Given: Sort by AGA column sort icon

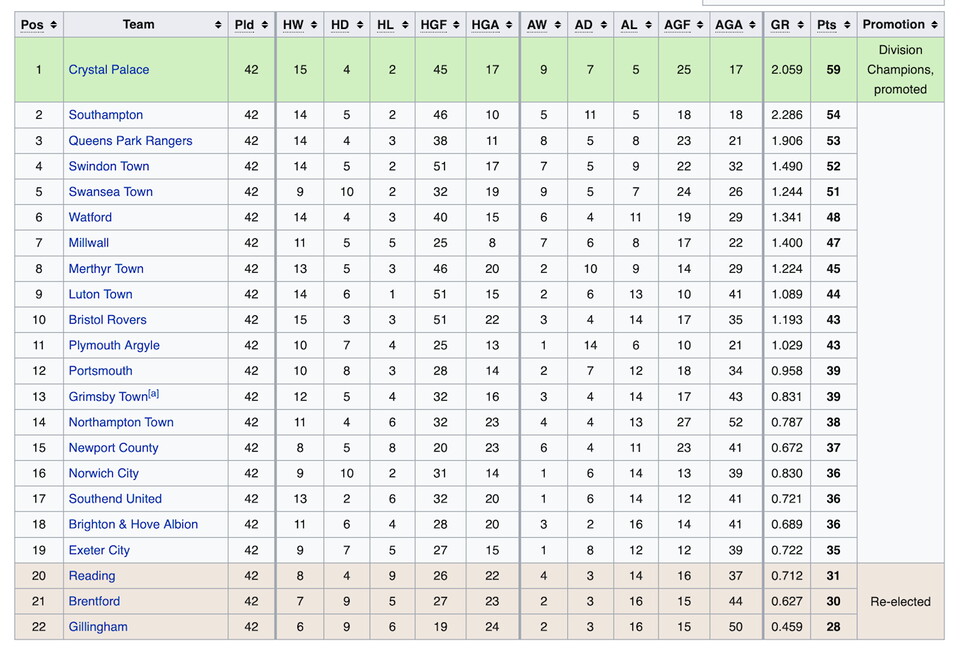Looking at the screenshot, I should [751, 25].
